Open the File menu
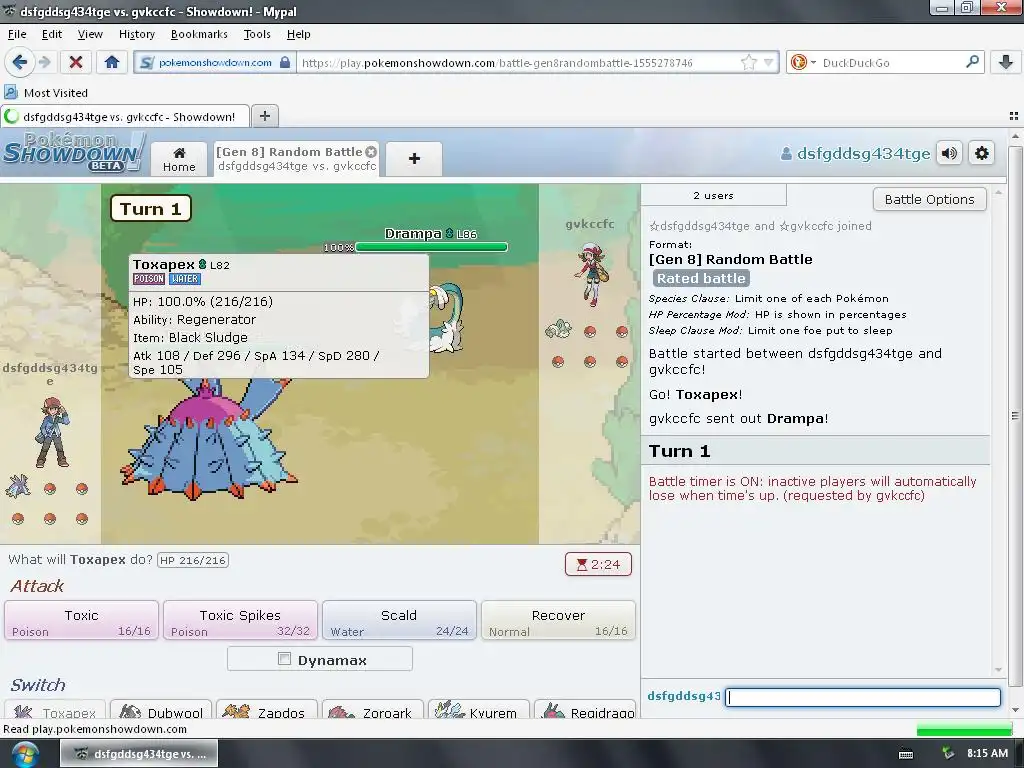 [x=17, y=34]
